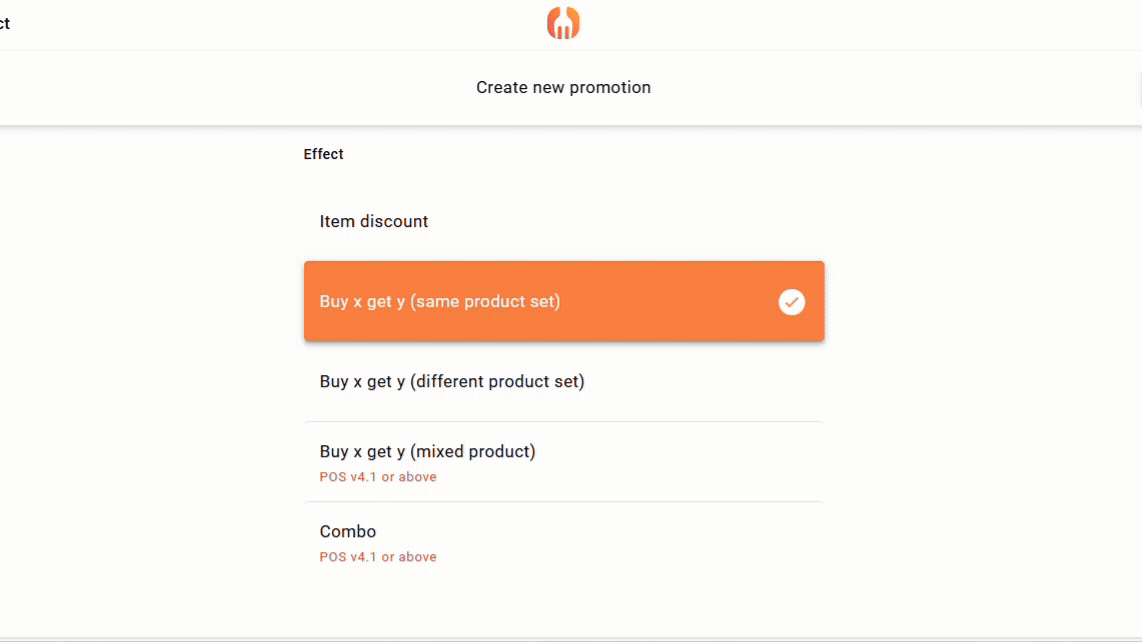Choose the Combo effect option

coord(348,531)
